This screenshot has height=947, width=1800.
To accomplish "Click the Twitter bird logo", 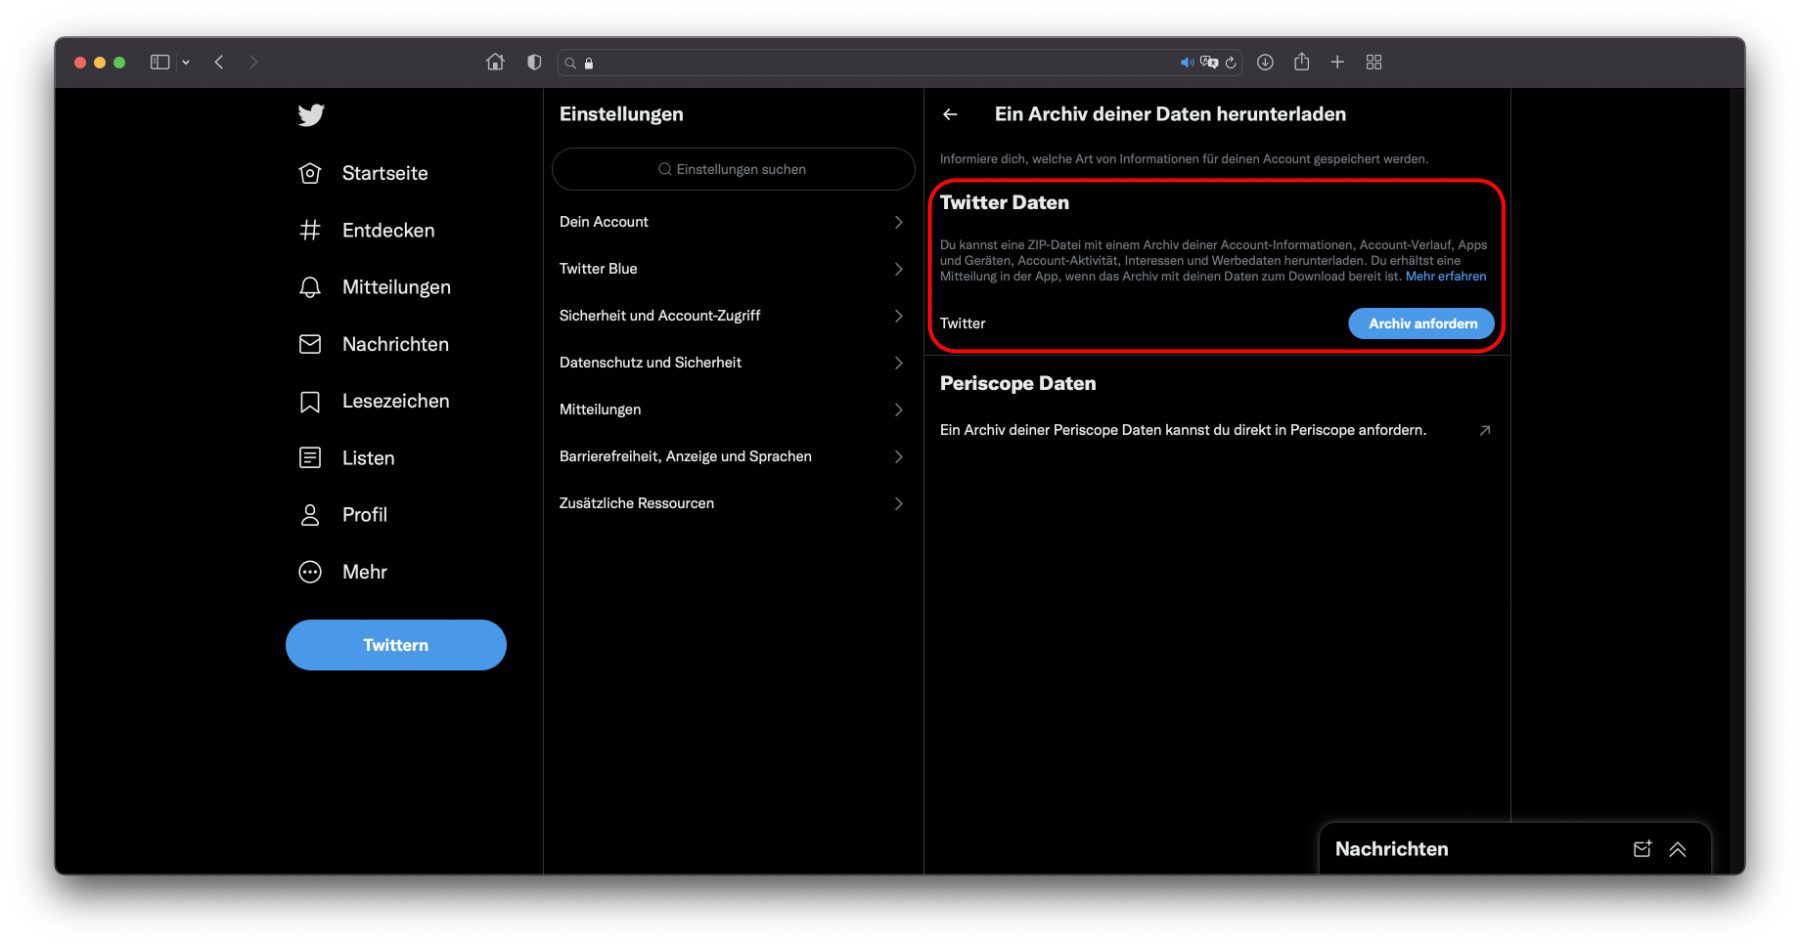I will click(311, 115).
